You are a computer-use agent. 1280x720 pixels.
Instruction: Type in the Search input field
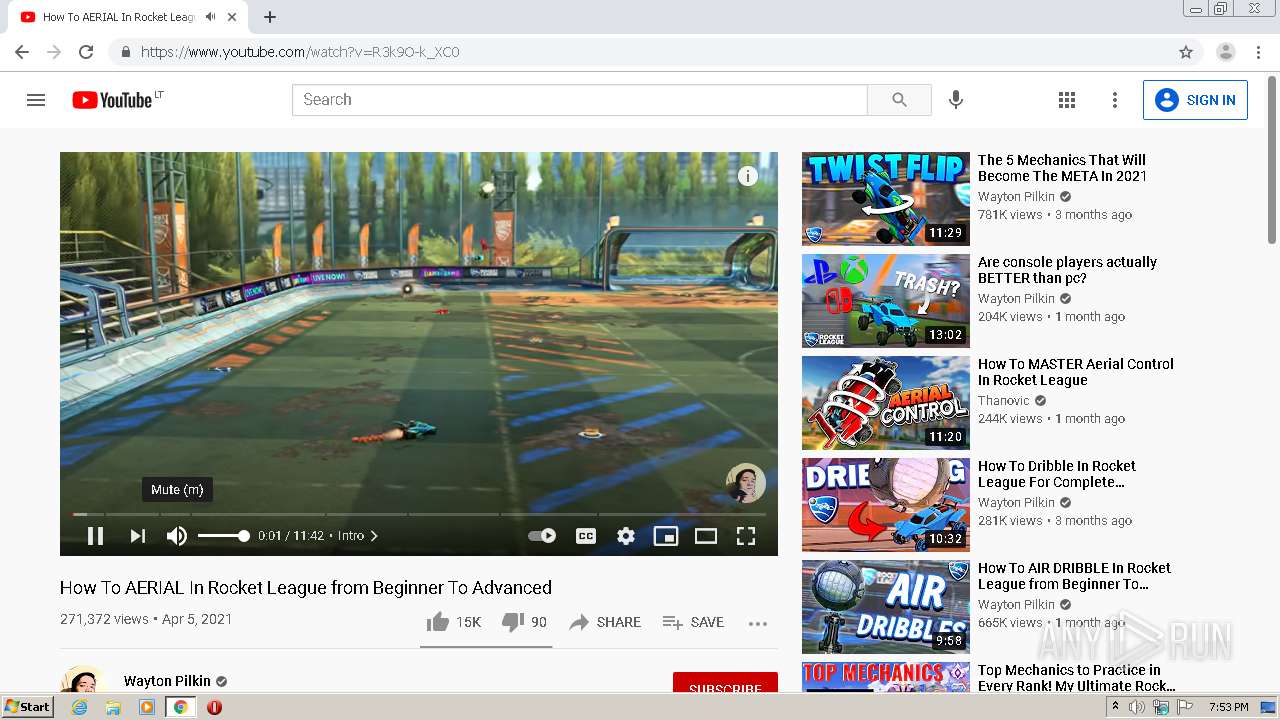580,100
